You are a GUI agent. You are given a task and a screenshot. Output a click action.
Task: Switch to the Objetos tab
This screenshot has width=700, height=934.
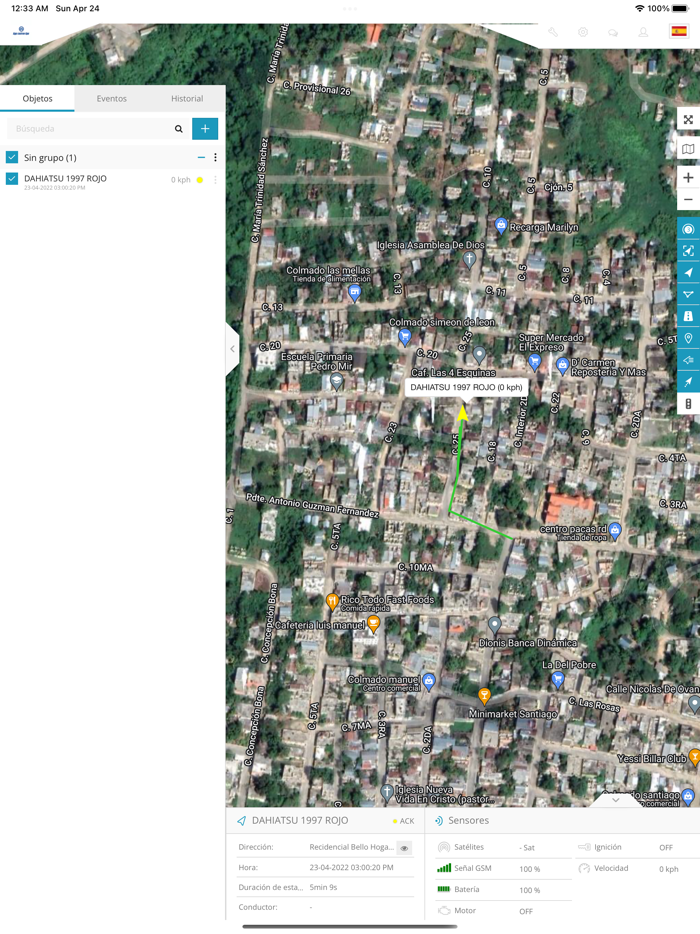pyautogui.click(x=38, y=98)
